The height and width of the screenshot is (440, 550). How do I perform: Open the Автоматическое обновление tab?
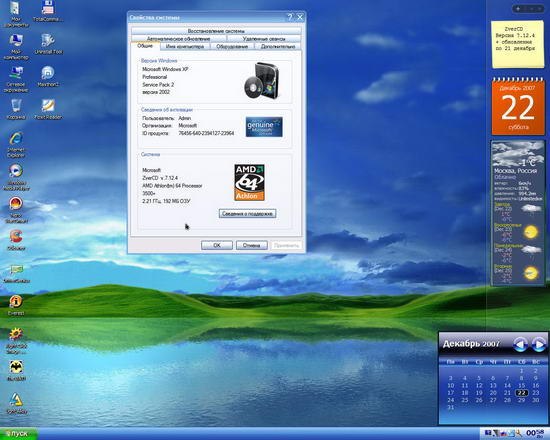click(179, 39)
